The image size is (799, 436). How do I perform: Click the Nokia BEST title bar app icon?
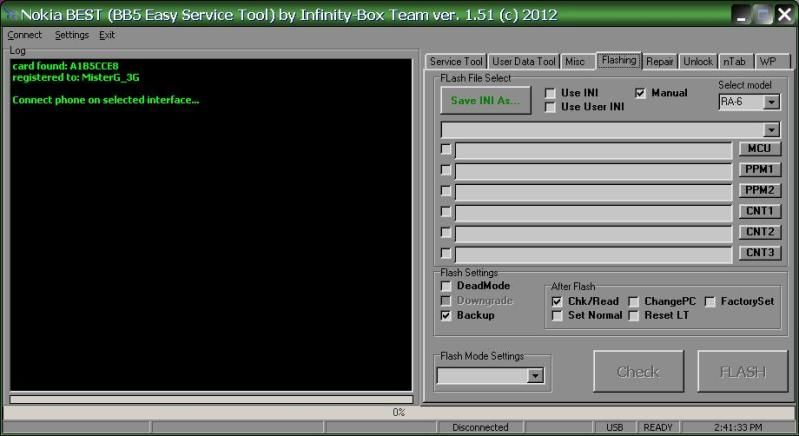coord(11,15)
